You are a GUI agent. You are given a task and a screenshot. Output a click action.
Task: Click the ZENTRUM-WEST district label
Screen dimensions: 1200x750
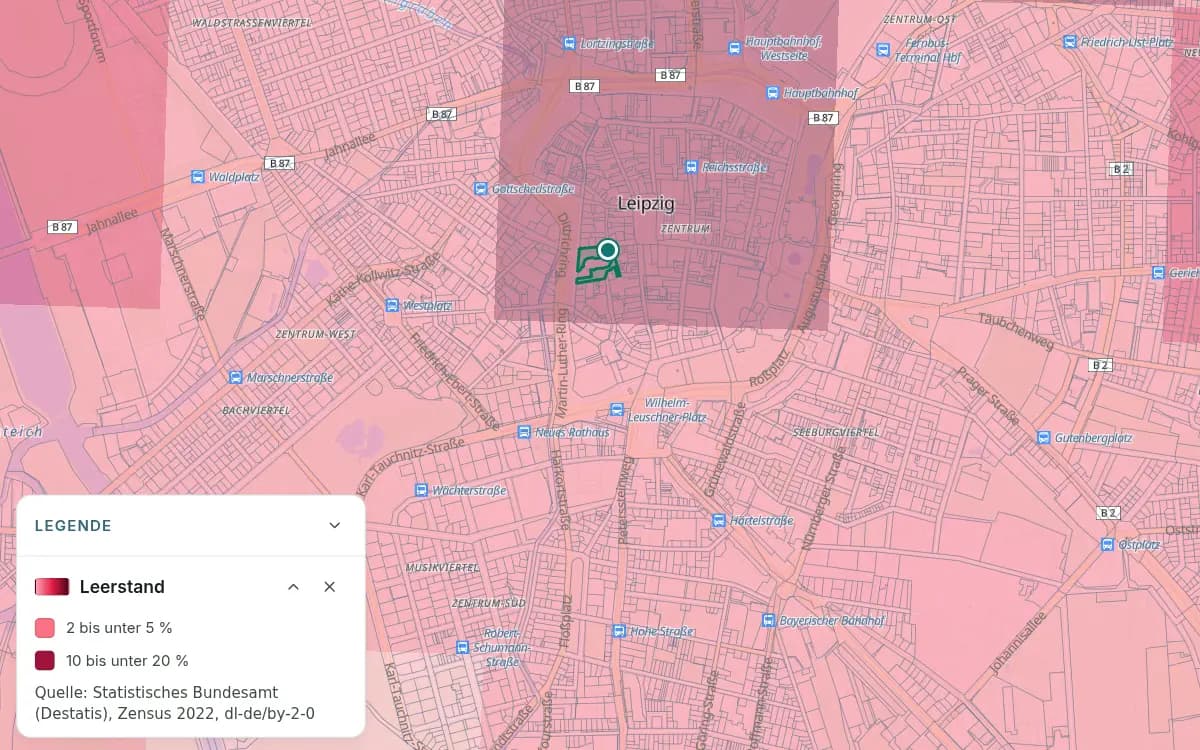(x=315, y=334)
